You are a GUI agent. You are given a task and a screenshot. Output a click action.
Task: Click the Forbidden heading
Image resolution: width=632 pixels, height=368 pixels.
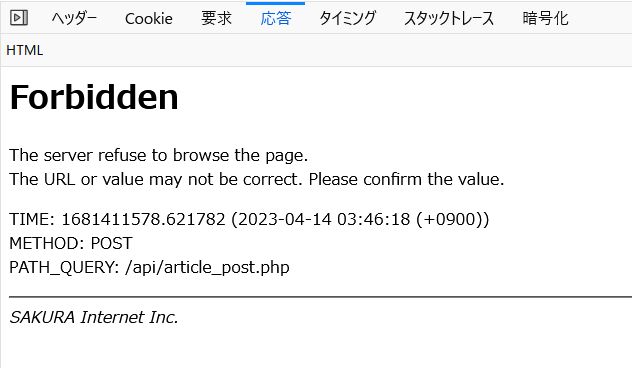click(94, 97)
